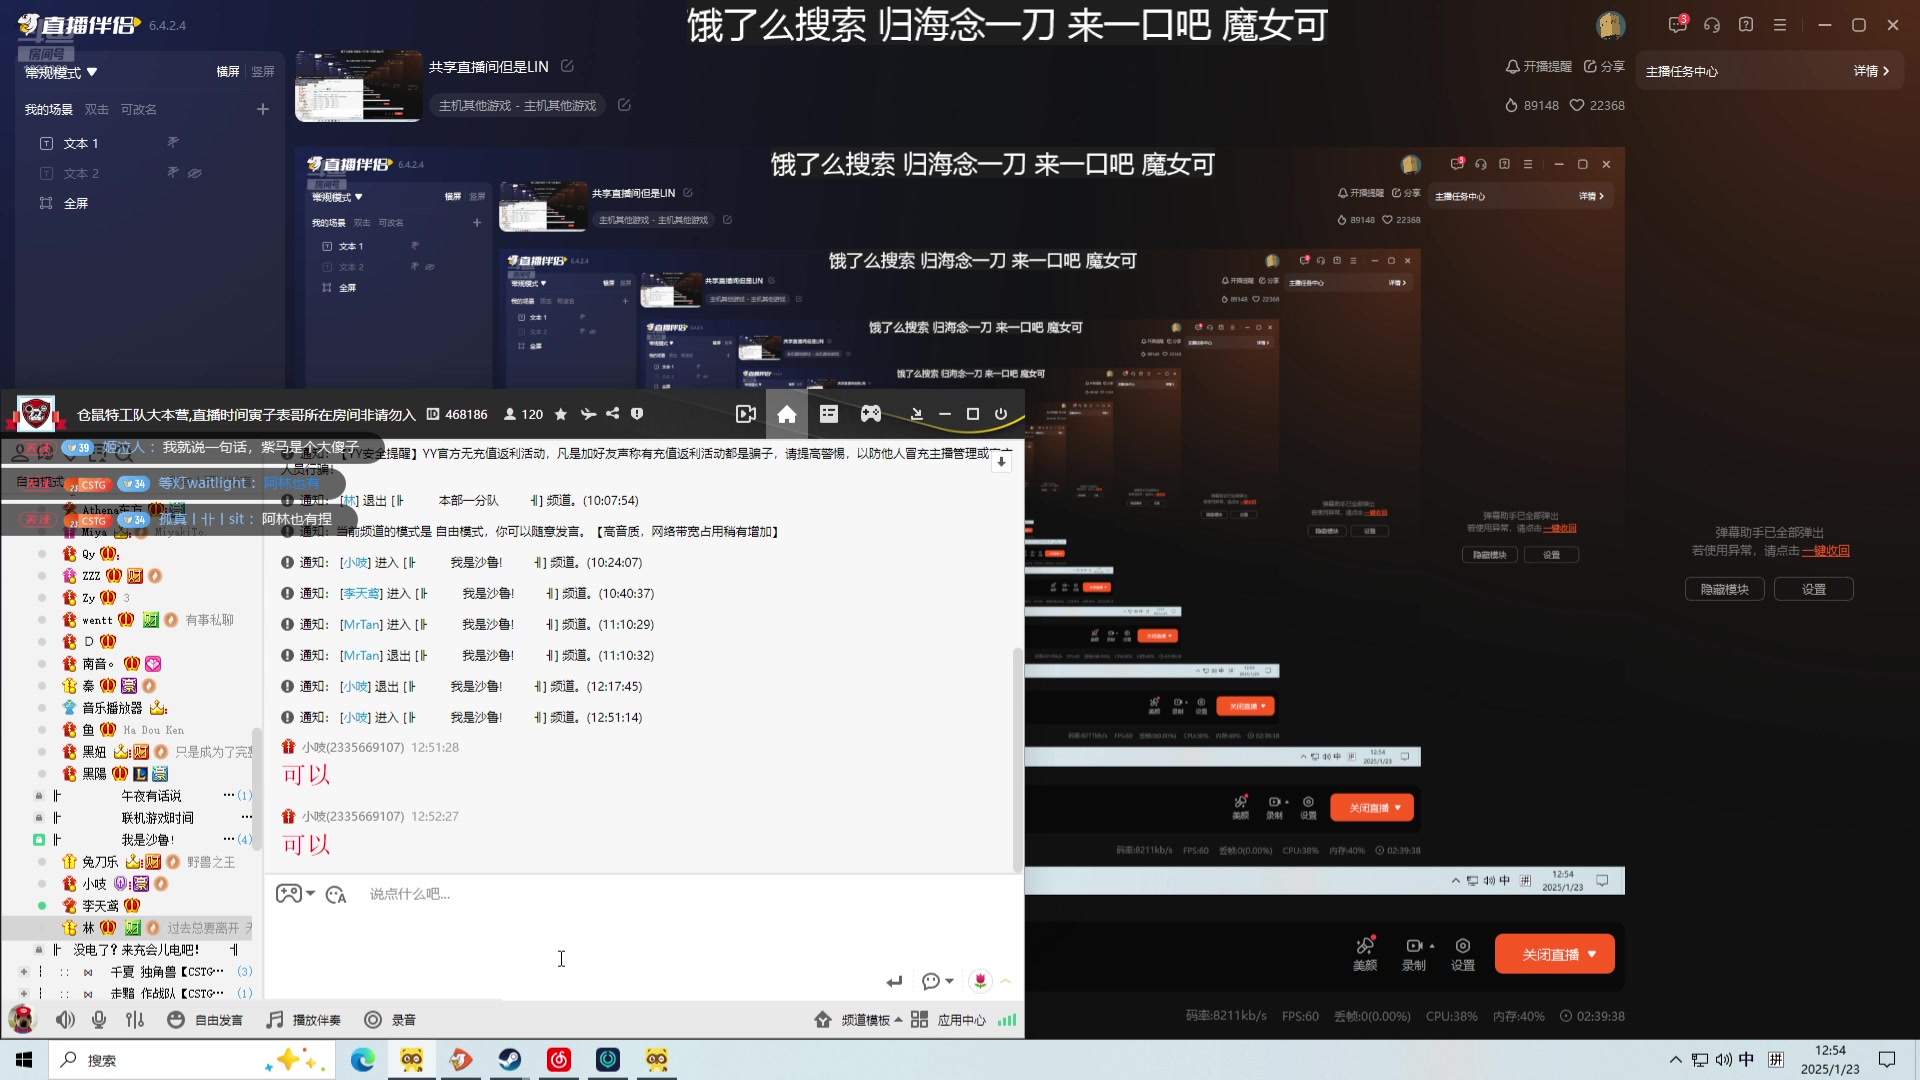Open YY chat font style icon
The image size is (1920, 1080).
(336, 894)
